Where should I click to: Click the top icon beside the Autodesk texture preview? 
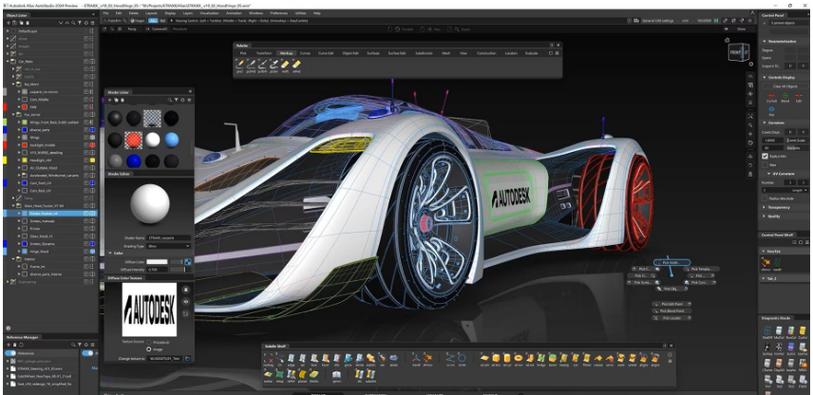[x=187, y=290]
